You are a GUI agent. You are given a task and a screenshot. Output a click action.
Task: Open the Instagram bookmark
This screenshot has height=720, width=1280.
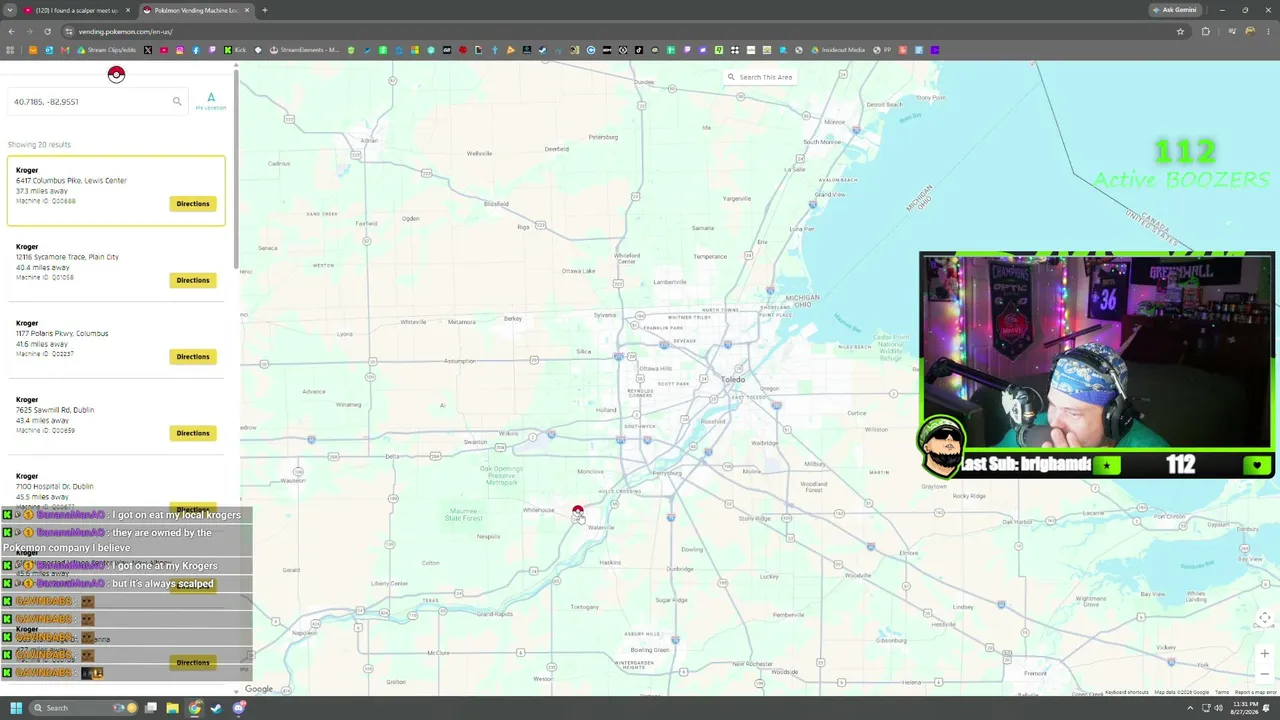click(180, 50)
